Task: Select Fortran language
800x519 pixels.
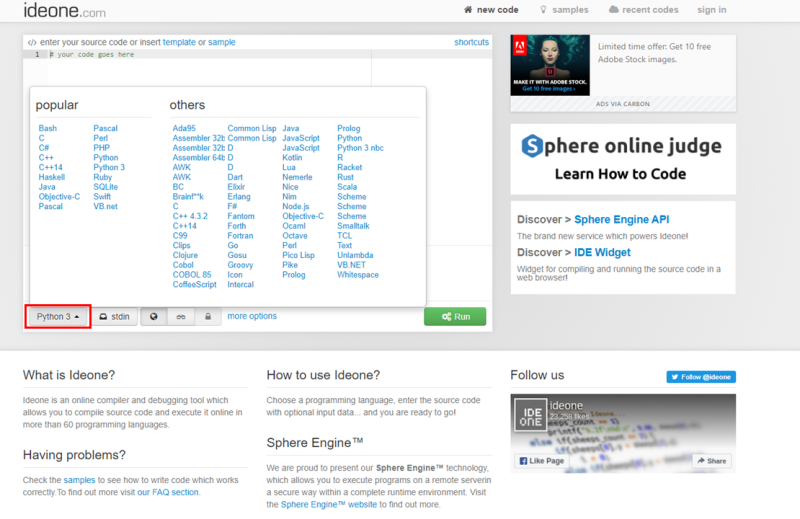Action: click(x=240, y=236)
